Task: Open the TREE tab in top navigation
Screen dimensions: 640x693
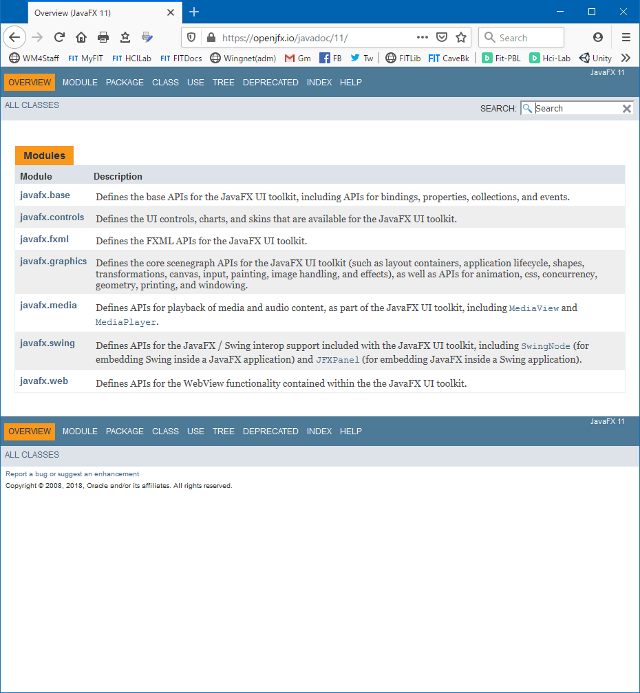Action: point(223,82)
